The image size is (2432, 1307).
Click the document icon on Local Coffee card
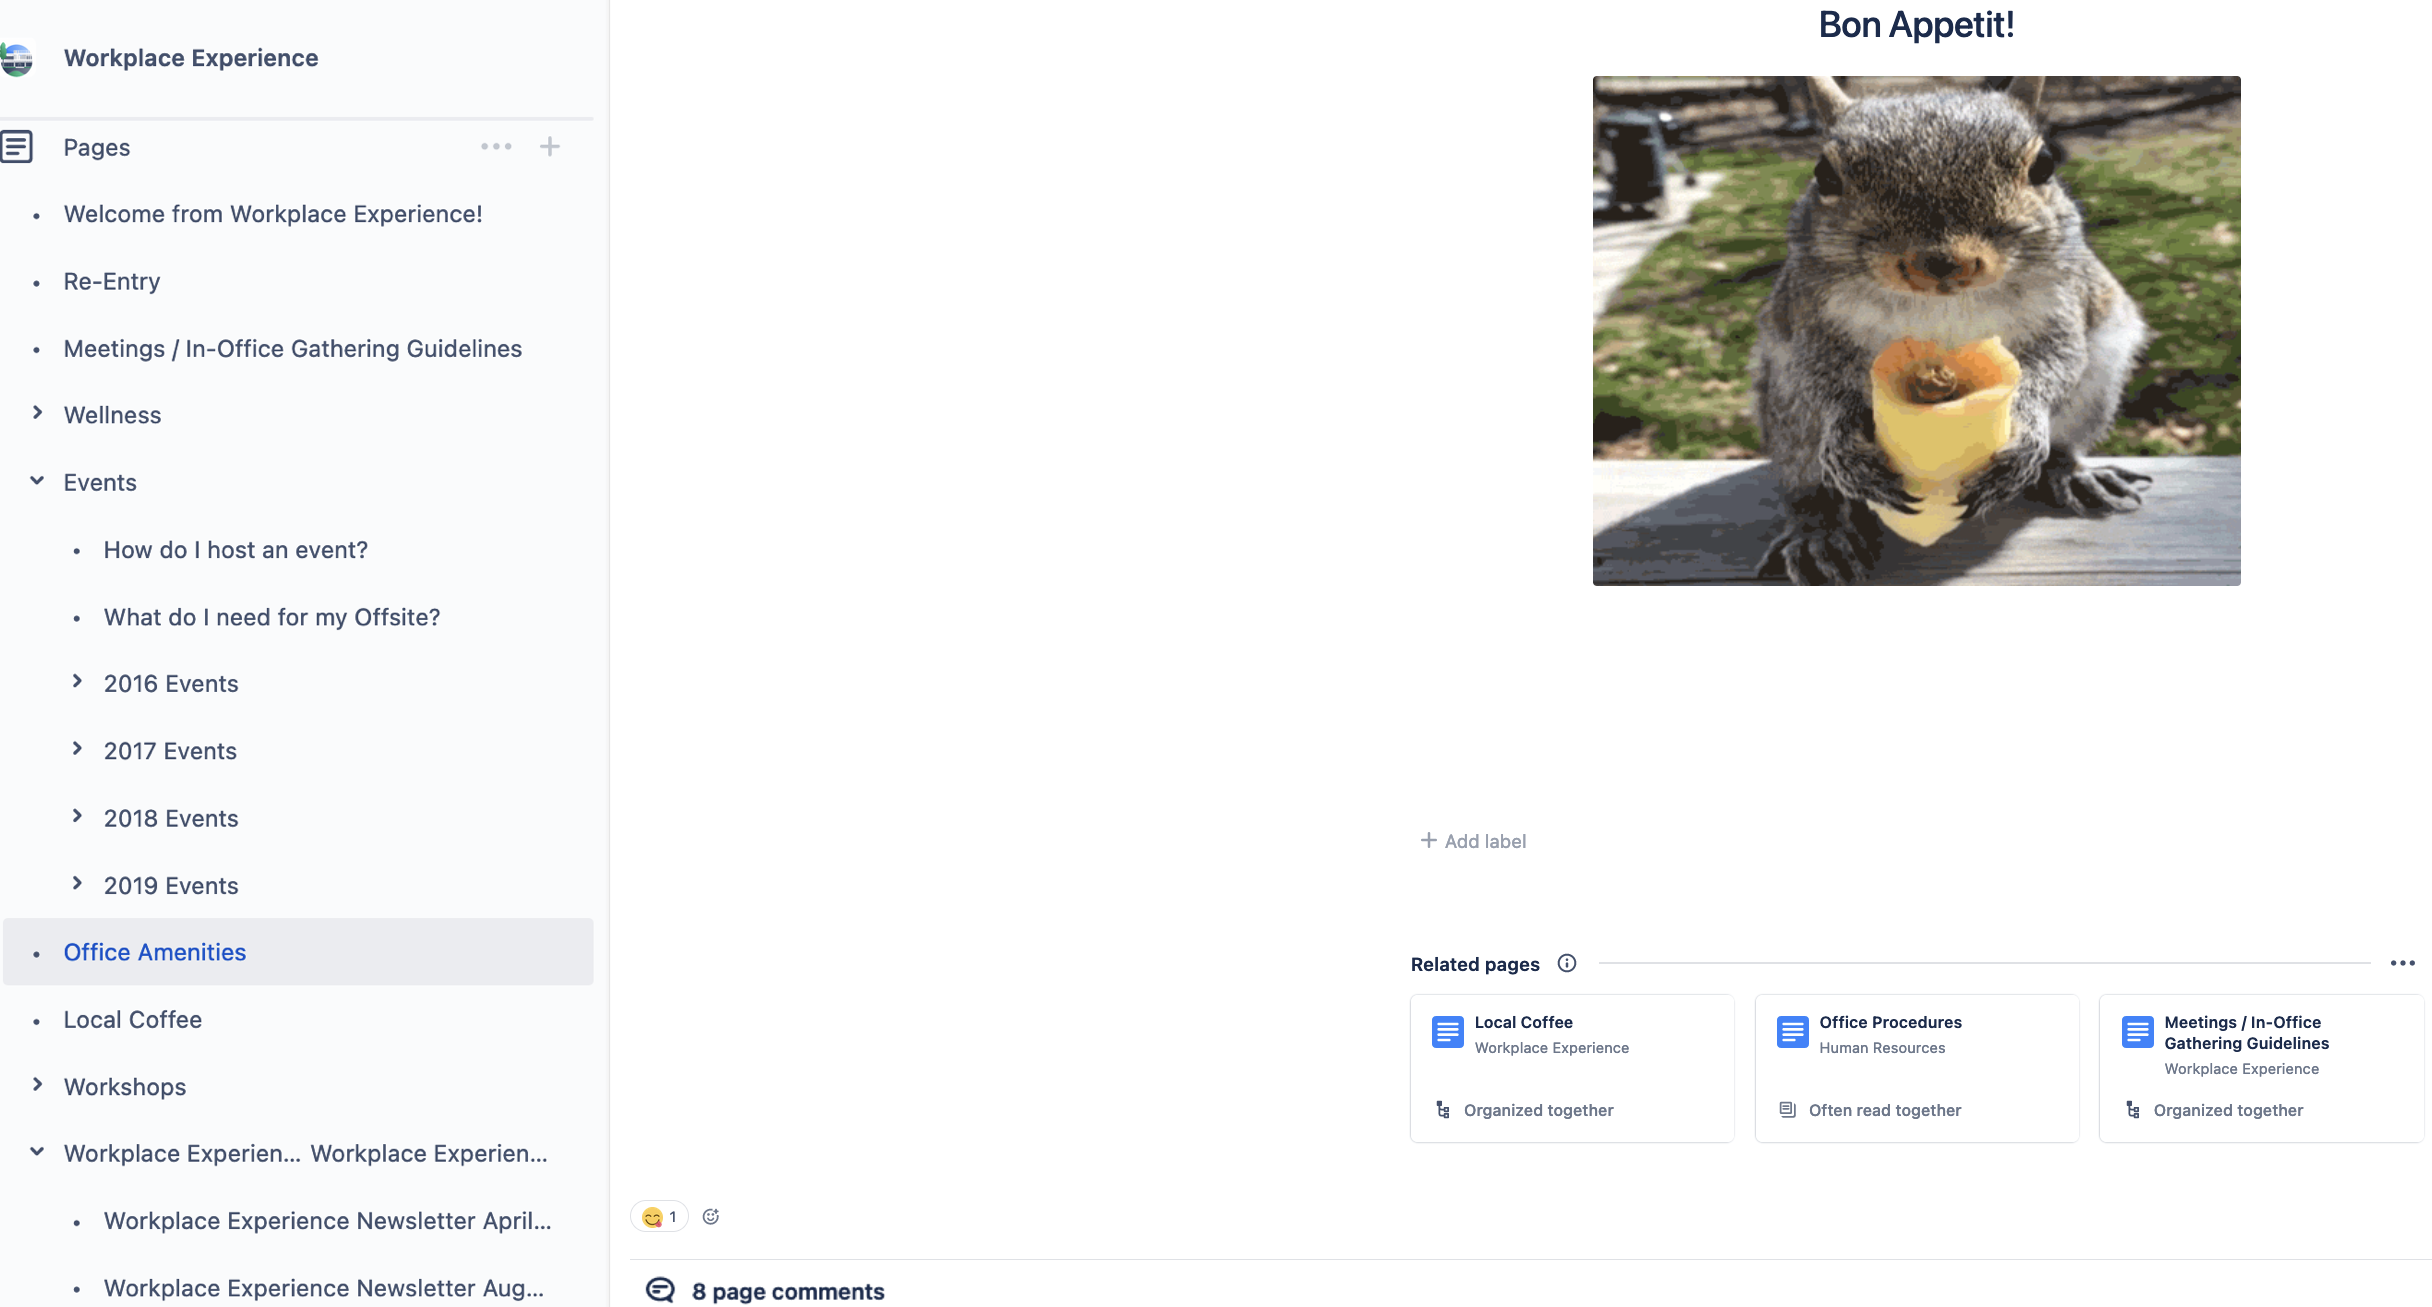(x=1447, y=1027)
